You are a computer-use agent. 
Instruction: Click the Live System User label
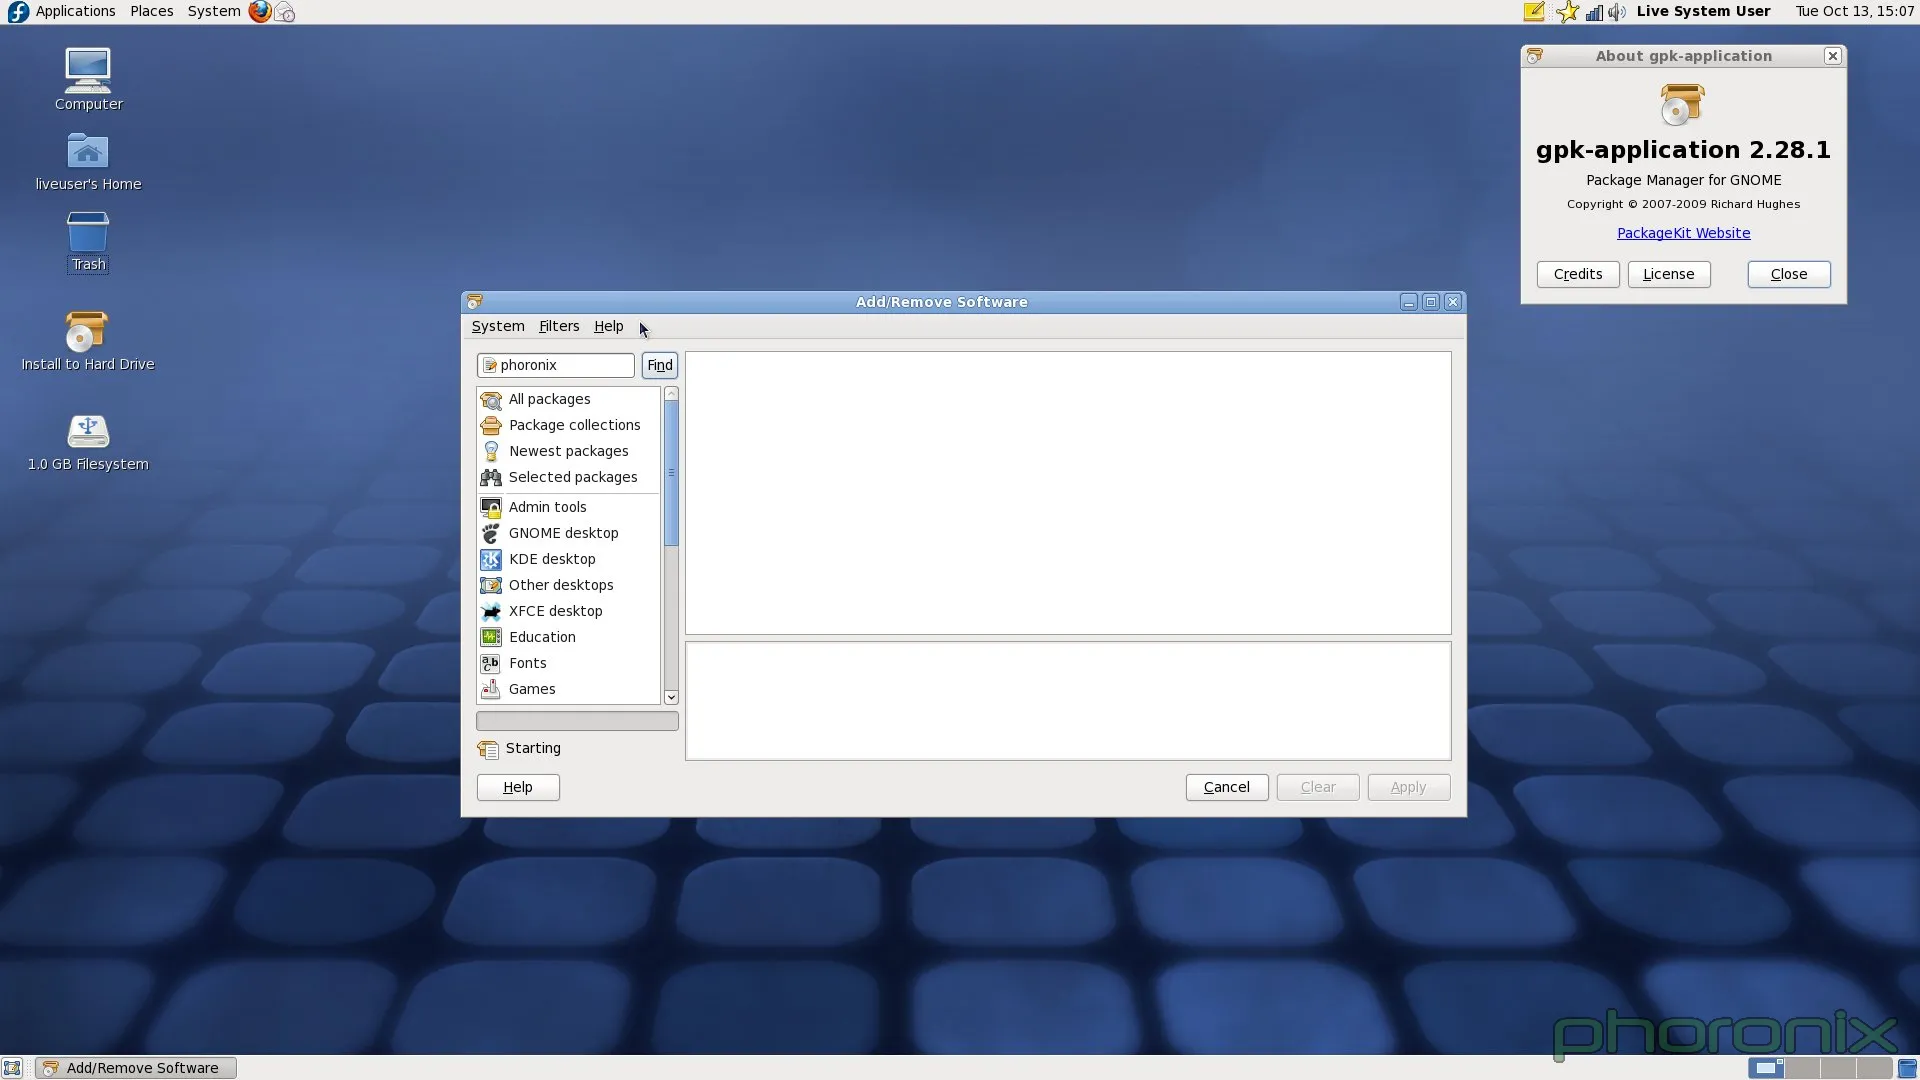[x=1703, y=12]
